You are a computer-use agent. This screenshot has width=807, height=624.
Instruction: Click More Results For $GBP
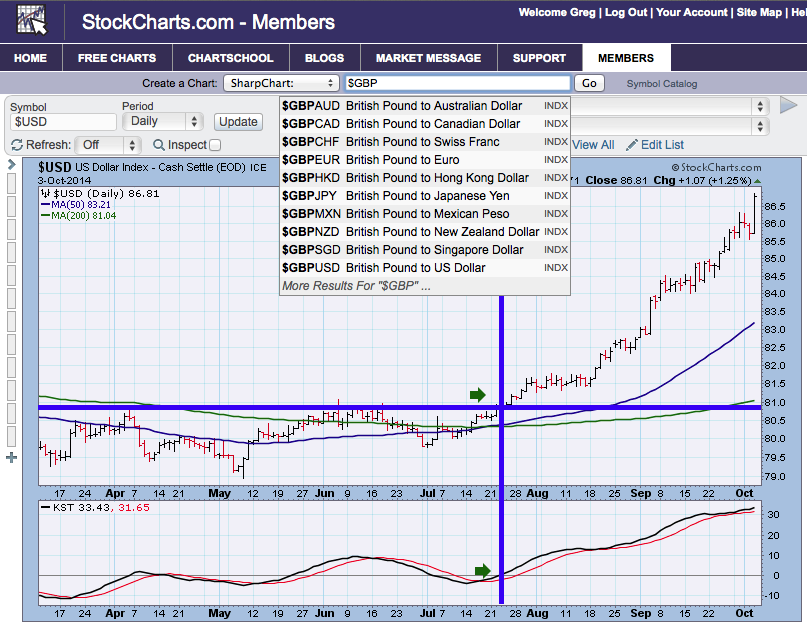pyautogui.click(x=356, y=286)
